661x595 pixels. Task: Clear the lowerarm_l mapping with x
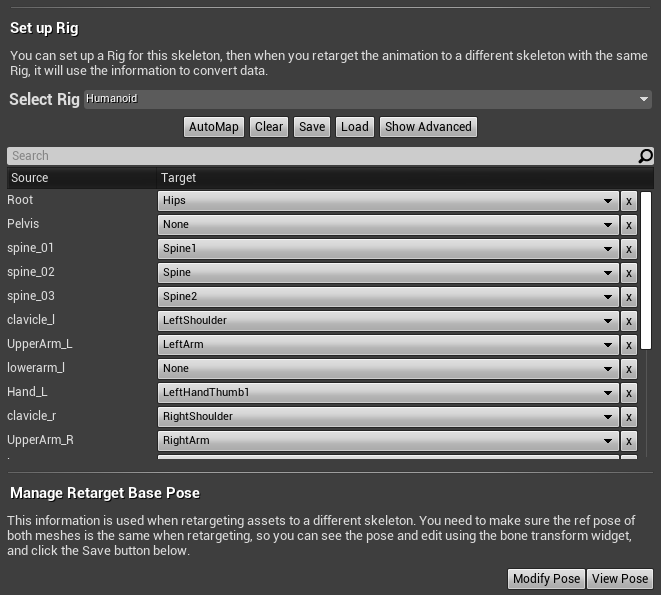(x=629, y=369)
